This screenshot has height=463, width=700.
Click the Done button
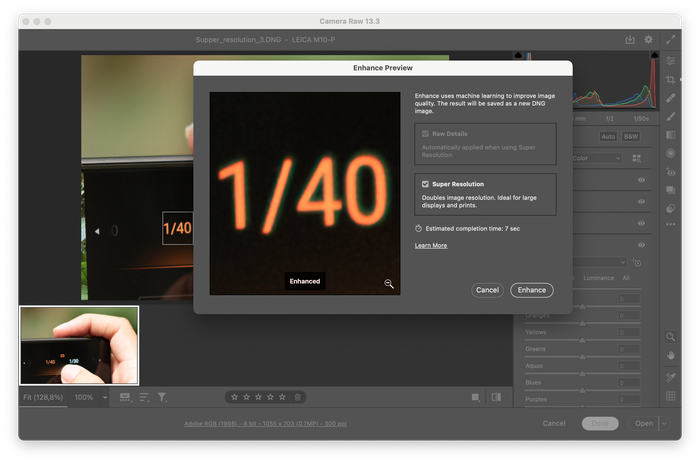tap(600, 423)
